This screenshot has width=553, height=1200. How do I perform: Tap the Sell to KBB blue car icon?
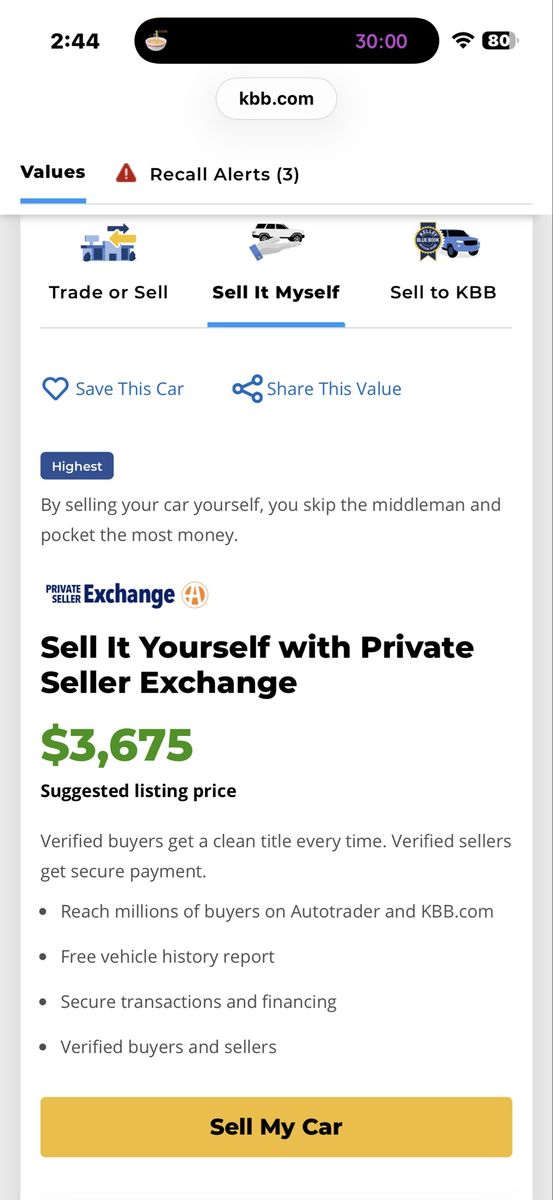pos(446,242)
